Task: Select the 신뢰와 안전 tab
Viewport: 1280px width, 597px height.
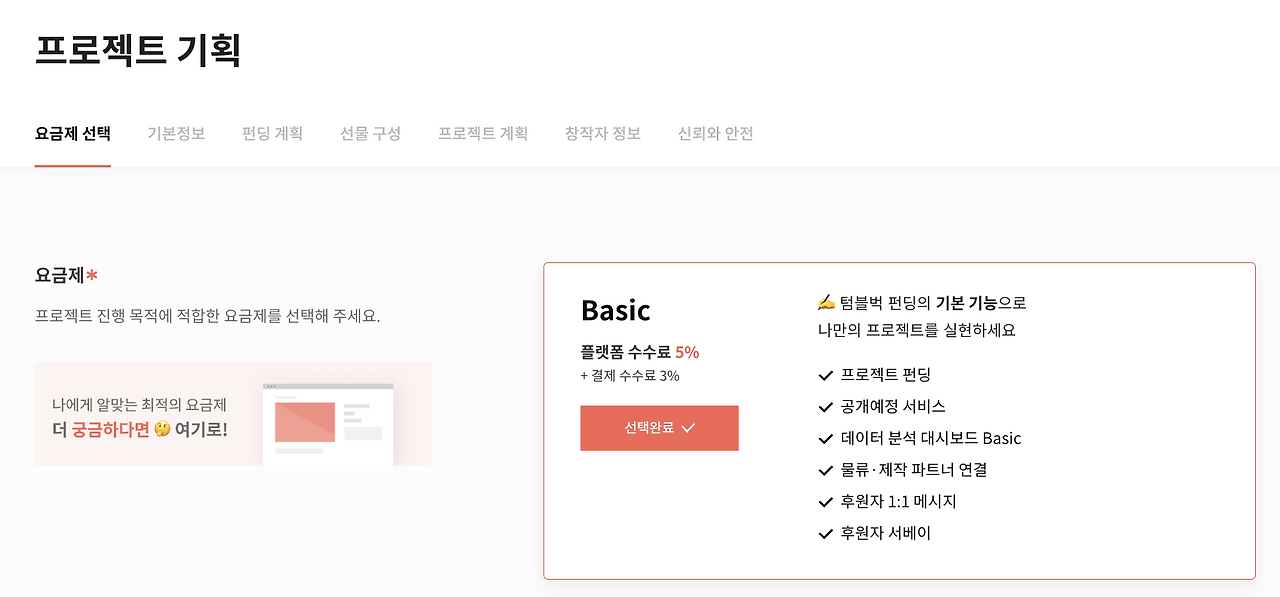Action: click(x=714, y=133)
